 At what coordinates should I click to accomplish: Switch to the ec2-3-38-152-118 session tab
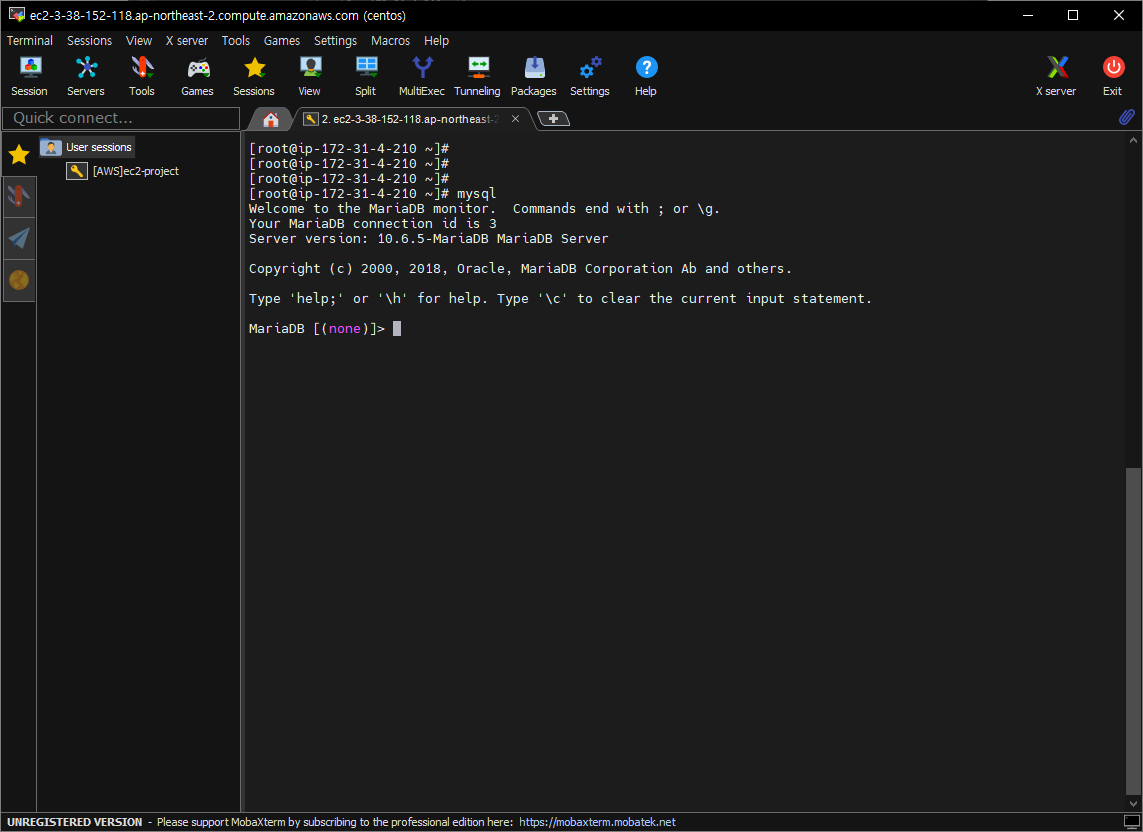[x=410, y=119]
